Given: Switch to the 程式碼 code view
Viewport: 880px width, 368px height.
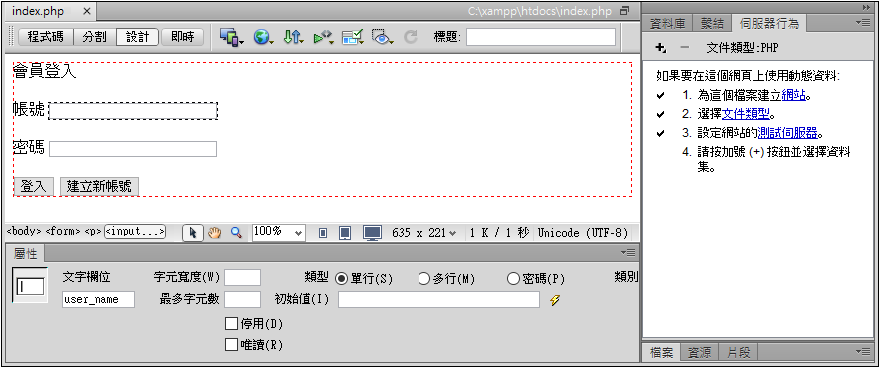Looking at the screenshot, I should click(45, 37).
